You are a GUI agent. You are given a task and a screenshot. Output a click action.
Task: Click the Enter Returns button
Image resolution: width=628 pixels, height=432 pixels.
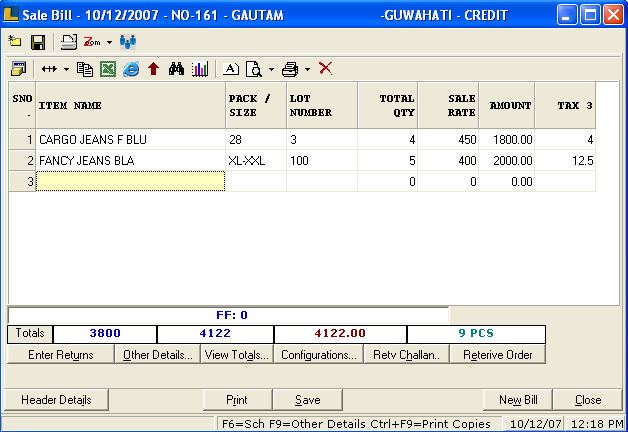[x=60, y=355]
